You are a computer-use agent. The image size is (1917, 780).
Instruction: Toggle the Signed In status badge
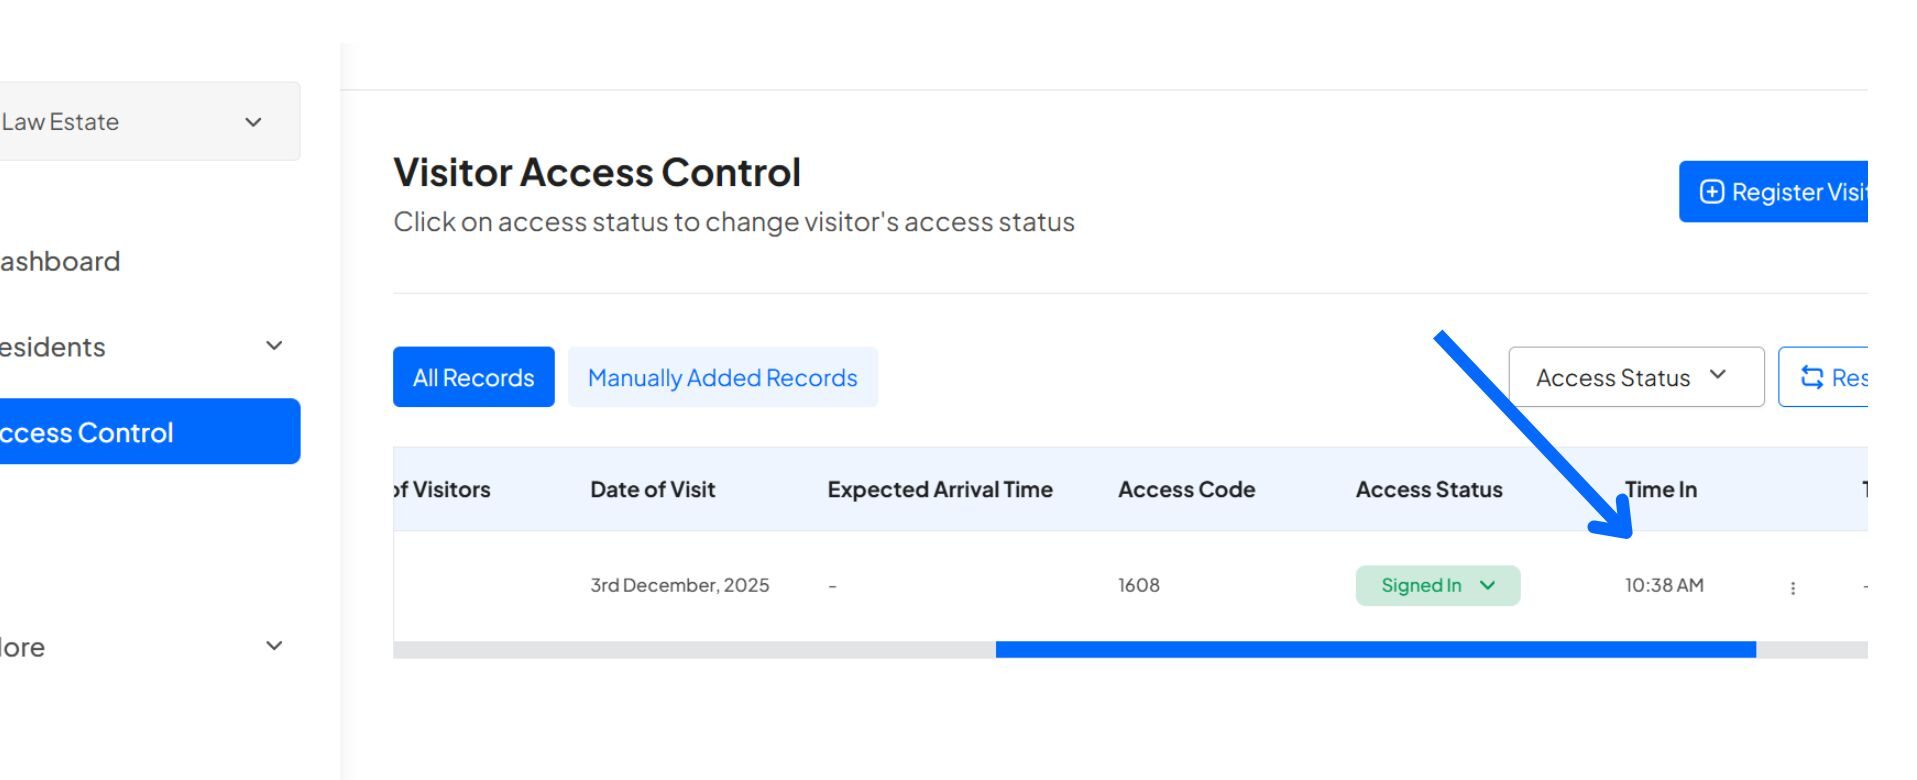[1437, 585]
